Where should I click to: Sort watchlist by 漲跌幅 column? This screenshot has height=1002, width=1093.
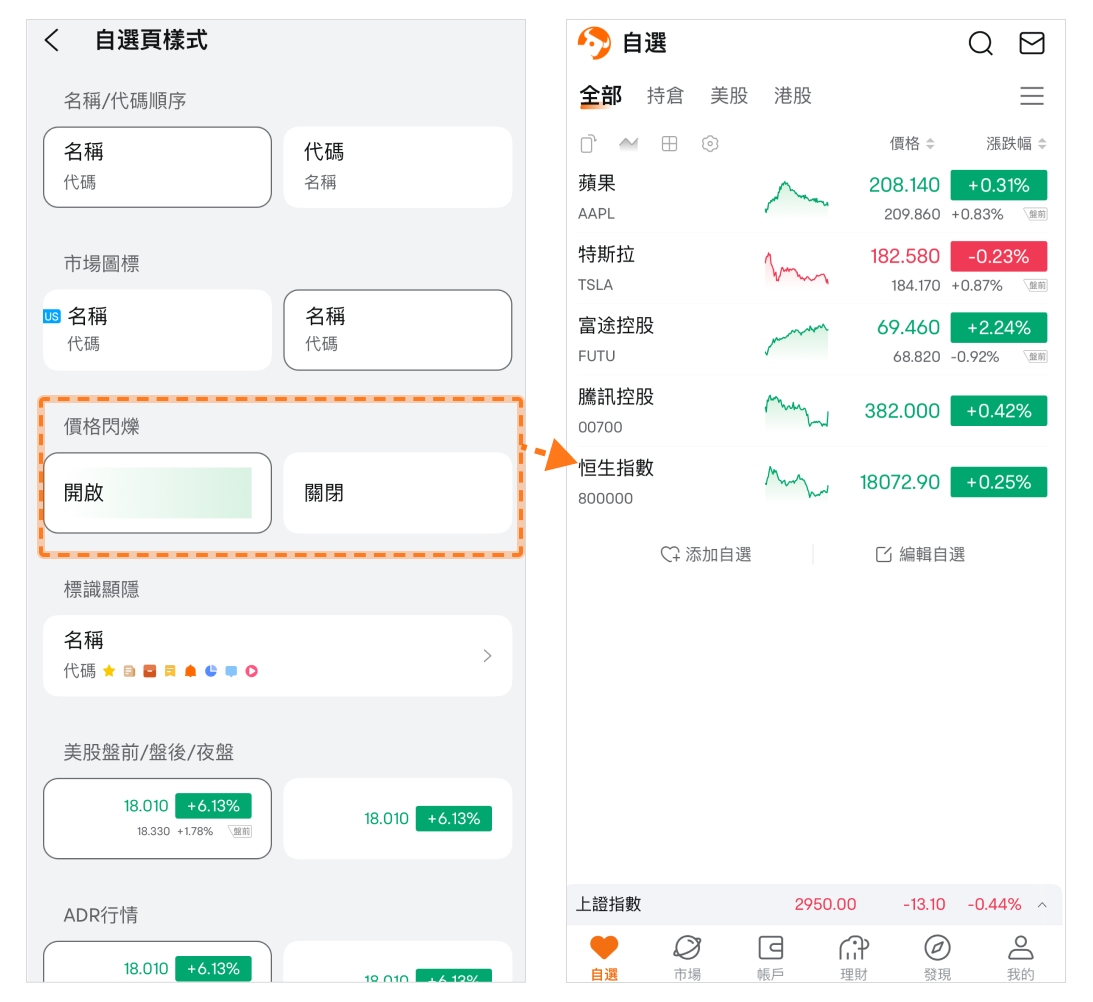point(1015,144)
